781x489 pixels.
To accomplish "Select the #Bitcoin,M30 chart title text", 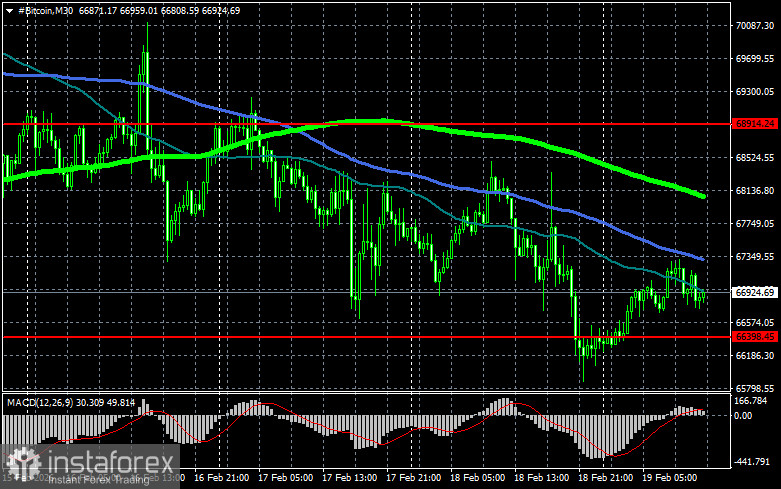I will click(45, 10).
